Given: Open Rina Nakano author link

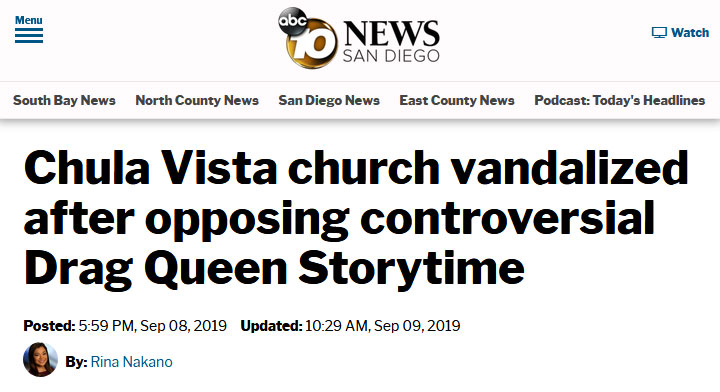Looking at the screenshot, I should click(x=131, y=362).
